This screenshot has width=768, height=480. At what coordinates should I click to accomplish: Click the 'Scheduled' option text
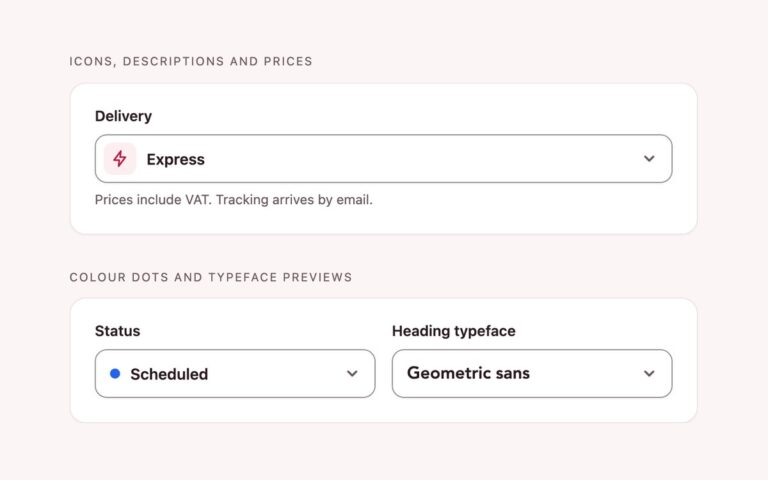pos(169,374)
